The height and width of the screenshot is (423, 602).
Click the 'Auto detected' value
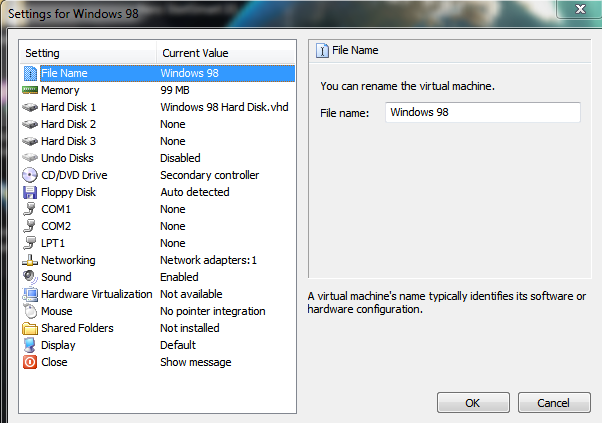(195, 192)
